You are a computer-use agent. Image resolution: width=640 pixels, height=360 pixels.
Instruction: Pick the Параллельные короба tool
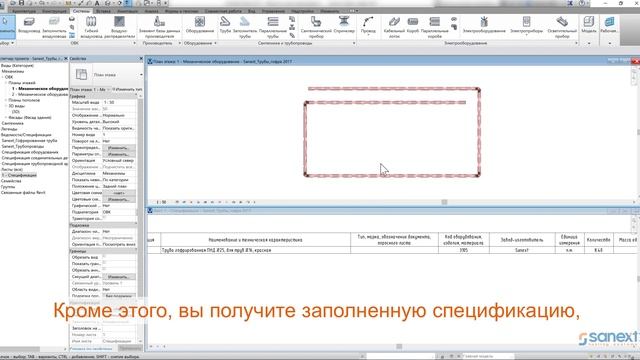[435, 28]
